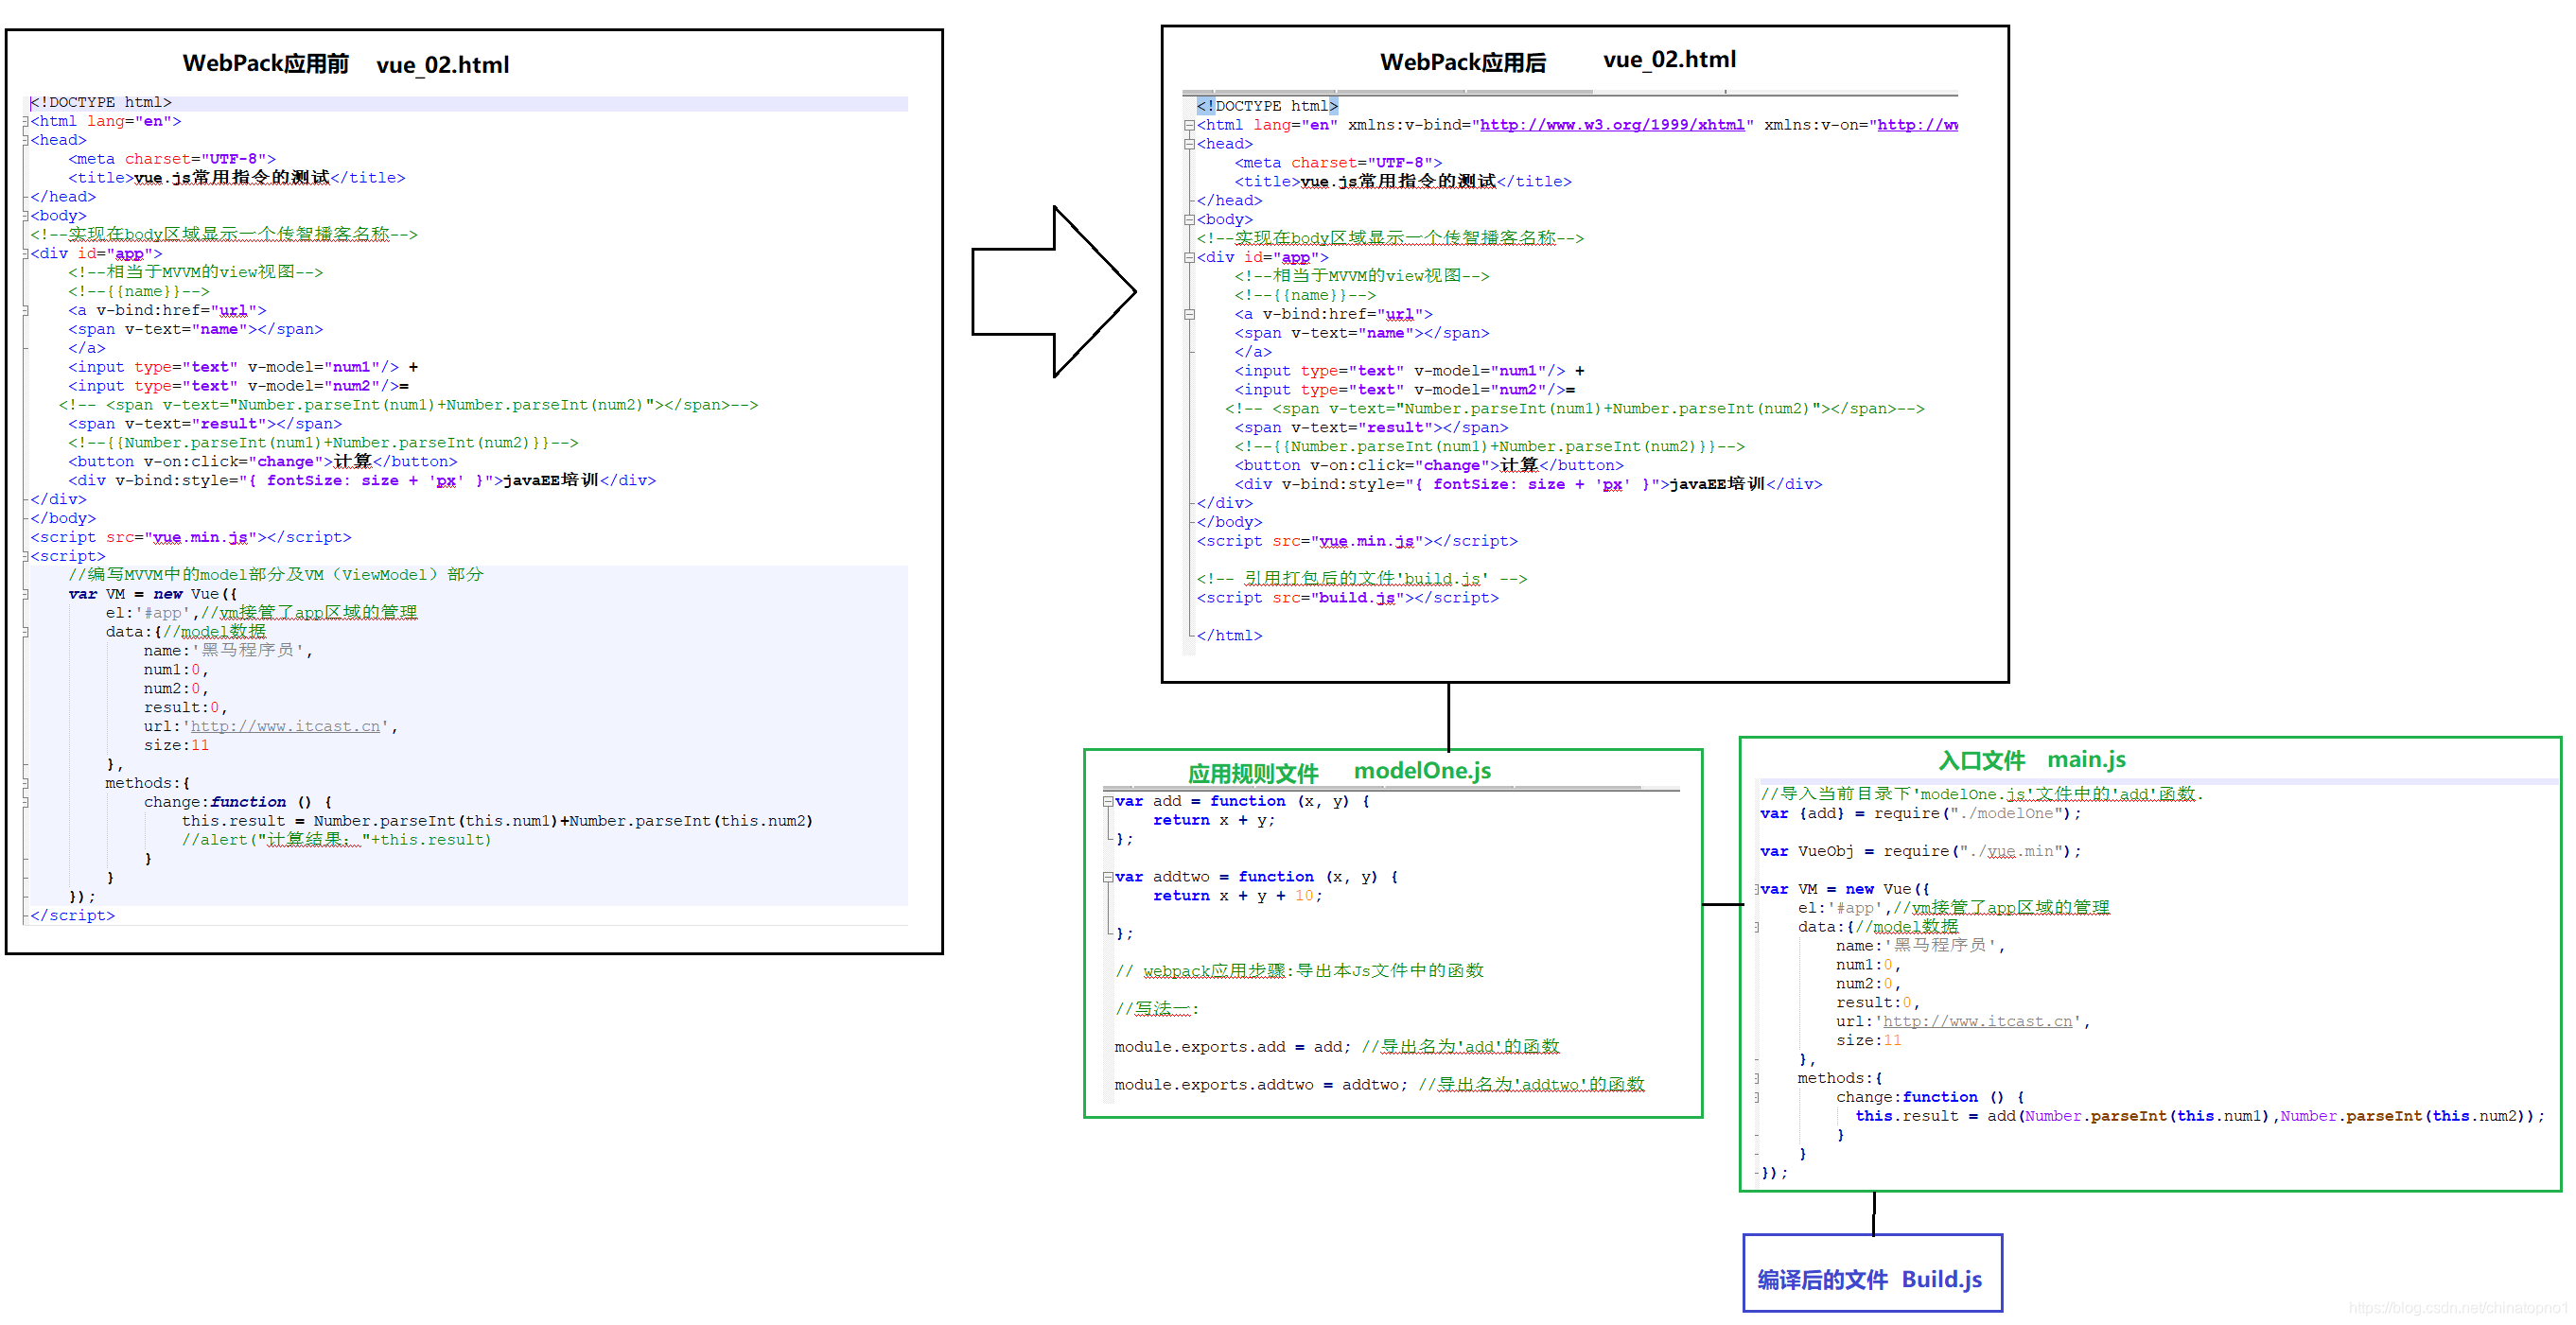Collapse the <head> fold marker in WebPack应用后 panel
The image size is (2576, 1325).
(x=1189, y=145)
